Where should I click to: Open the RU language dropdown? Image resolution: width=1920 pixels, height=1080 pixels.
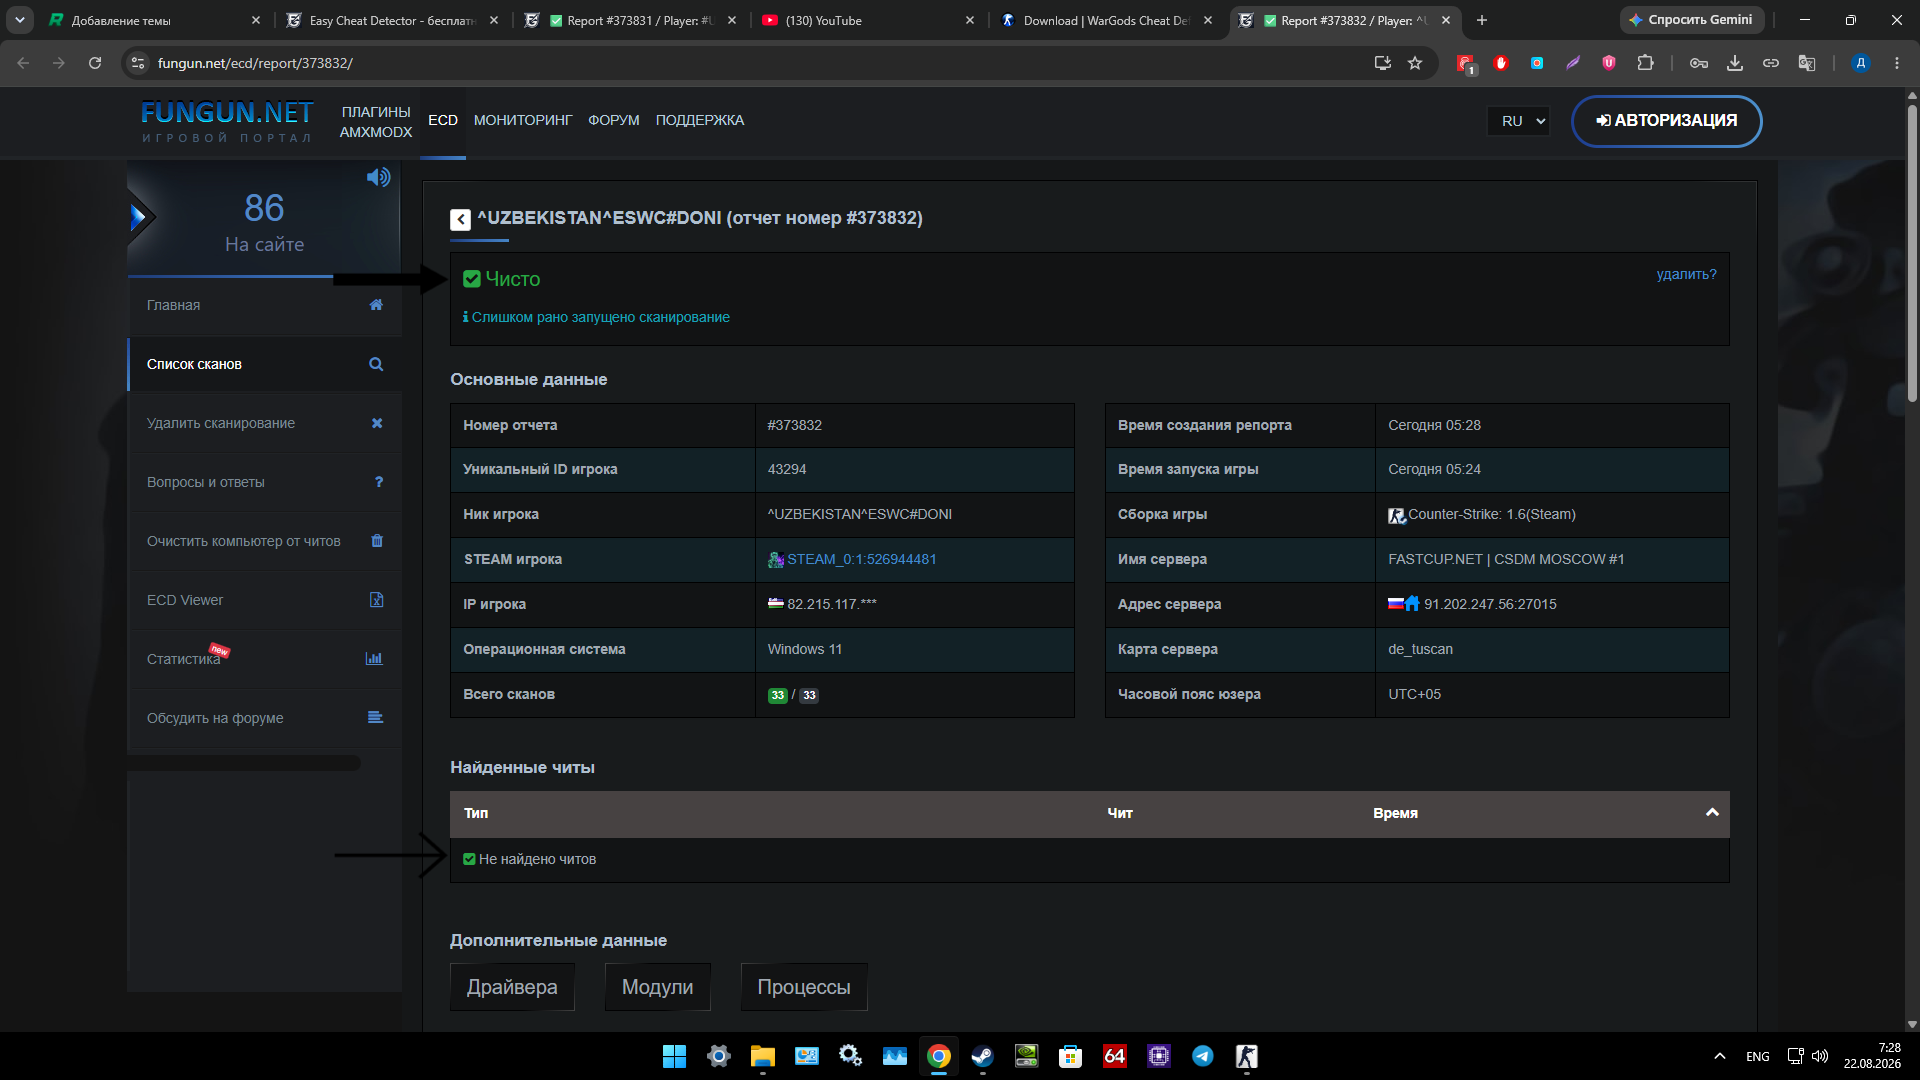click(1519, 121)
